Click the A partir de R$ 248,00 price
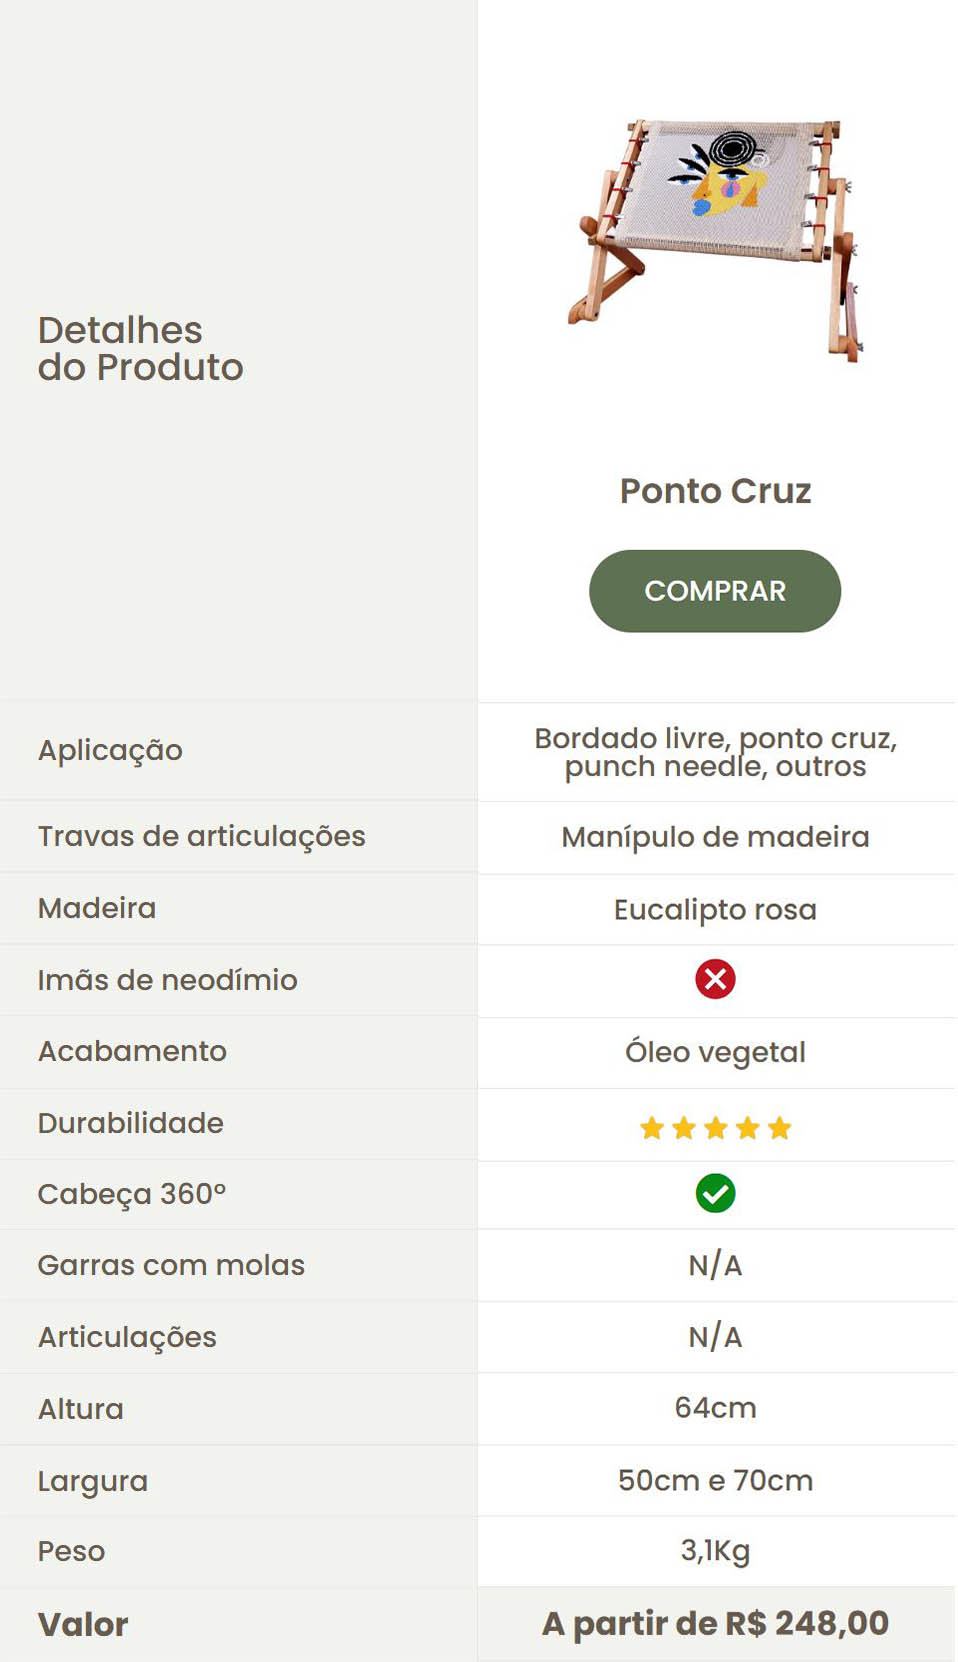 [715, 1623]
